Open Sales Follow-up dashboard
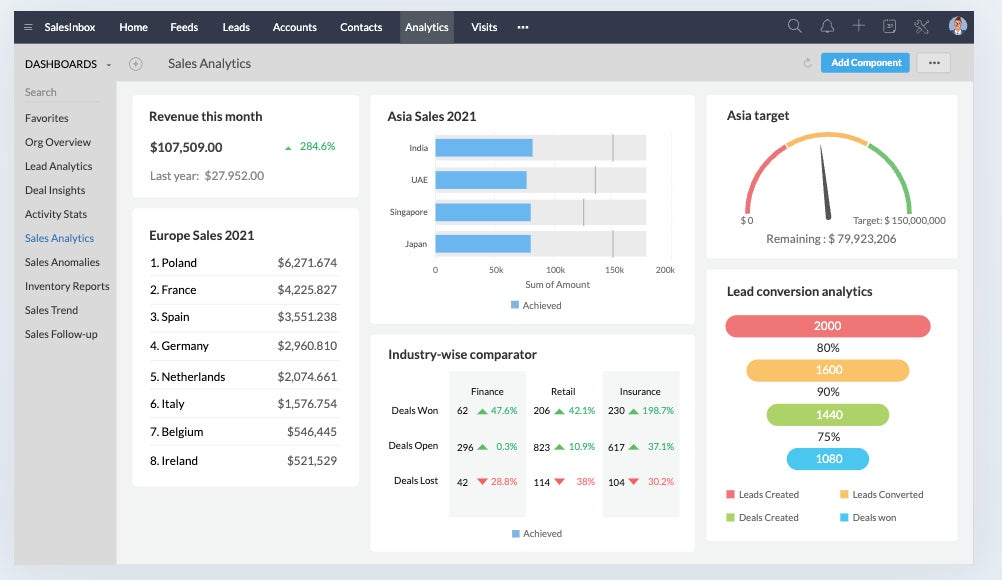Image resolution: width=1002 pixels, height=580 pixels. 61,334
